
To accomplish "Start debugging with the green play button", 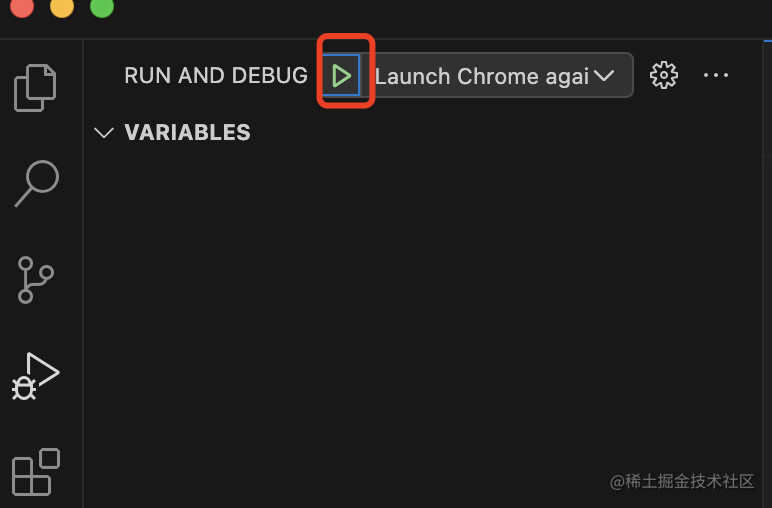I will pos(341,76).
